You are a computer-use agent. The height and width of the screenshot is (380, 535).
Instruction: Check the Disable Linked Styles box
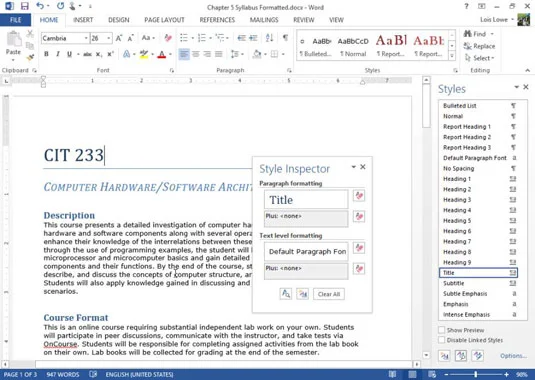pyautogui.click(x=442, y=340)
